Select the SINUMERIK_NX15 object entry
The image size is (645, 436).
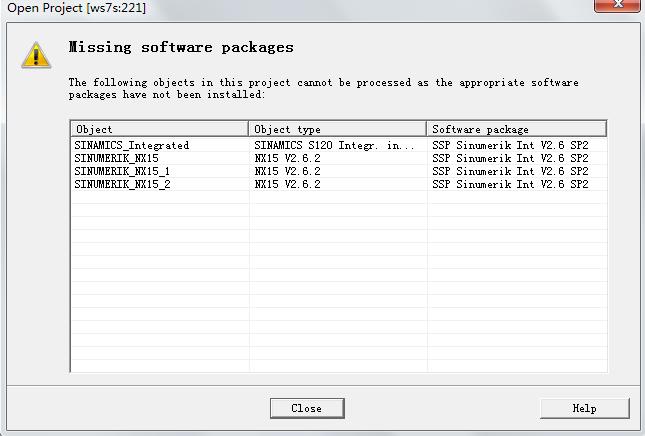pos(116,158)
